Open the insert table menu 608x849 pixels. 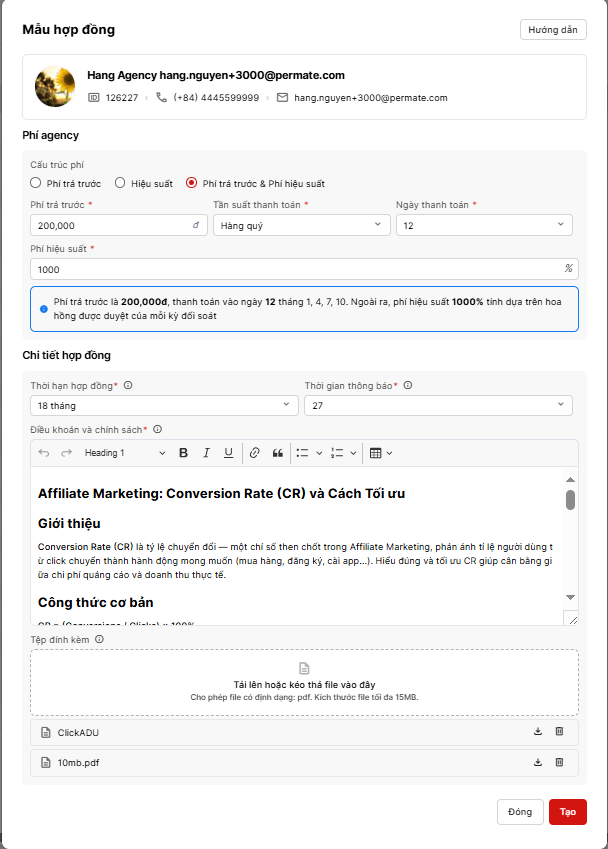pos(381,453)
